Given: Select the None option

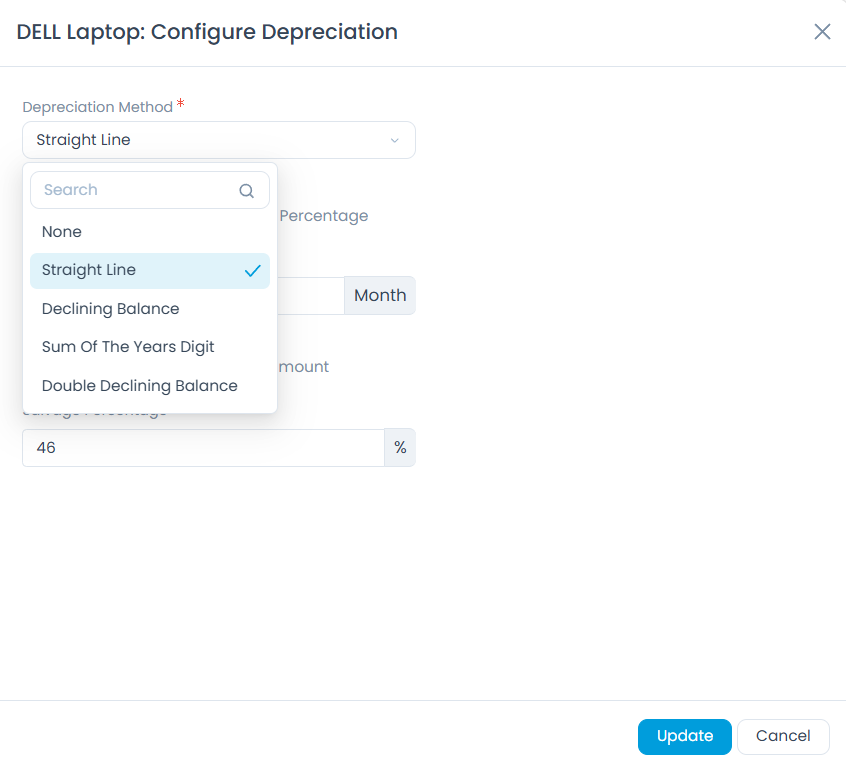Looking at the screenshot, I should 149,232.
